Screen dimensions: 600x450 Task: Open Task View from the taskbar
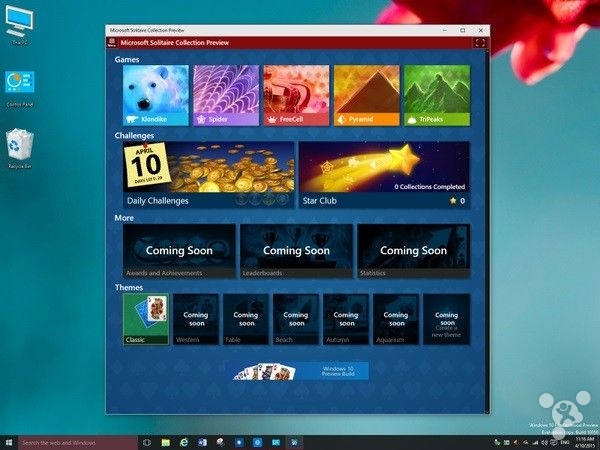(x=147, y=443)
